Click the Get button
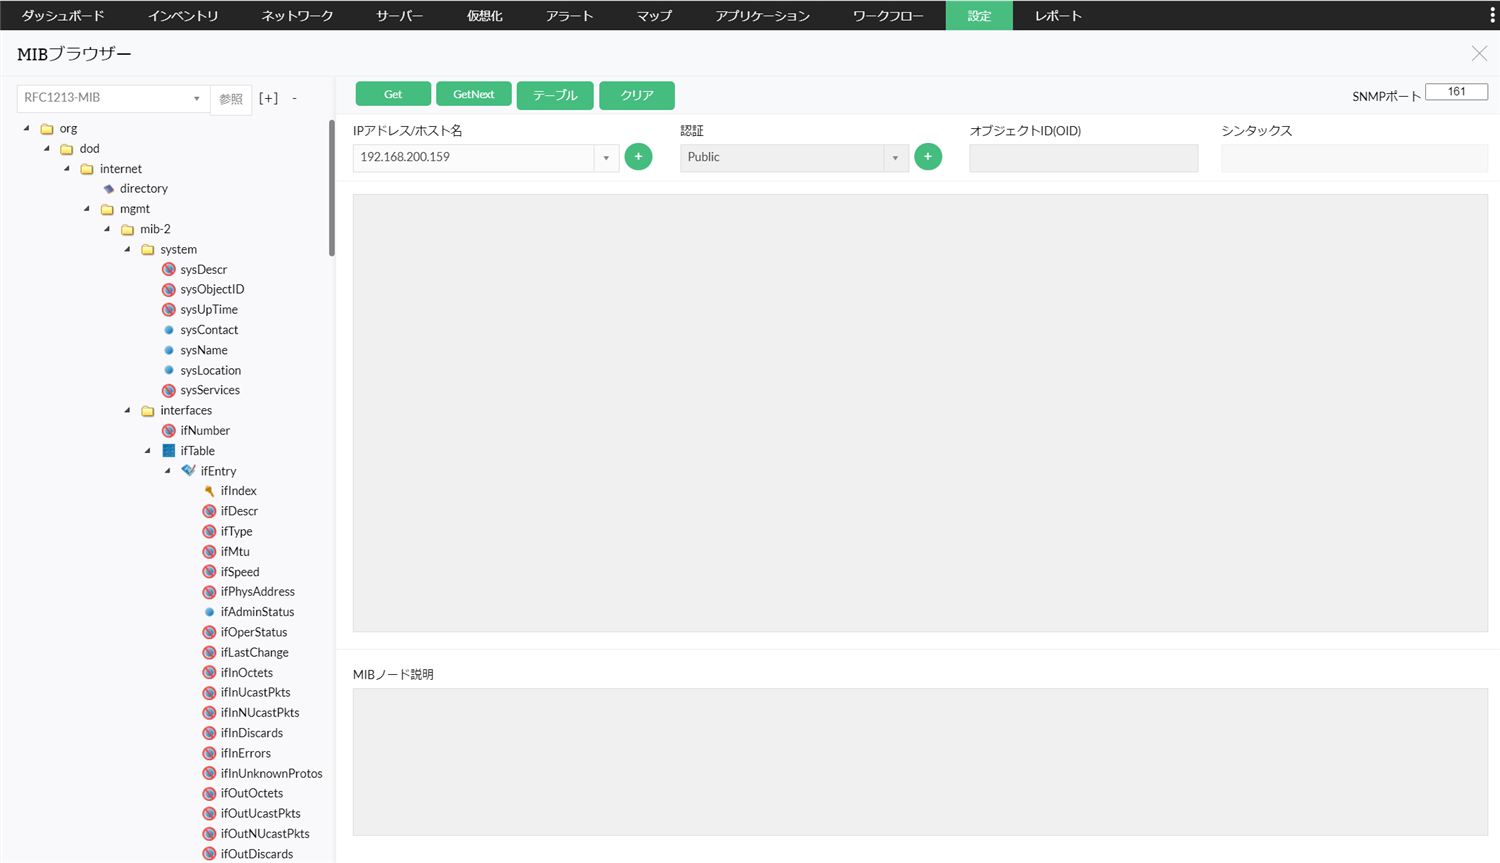Image resolution: width=1500 pixels, height=863 pixels. [x=393, y=94]
